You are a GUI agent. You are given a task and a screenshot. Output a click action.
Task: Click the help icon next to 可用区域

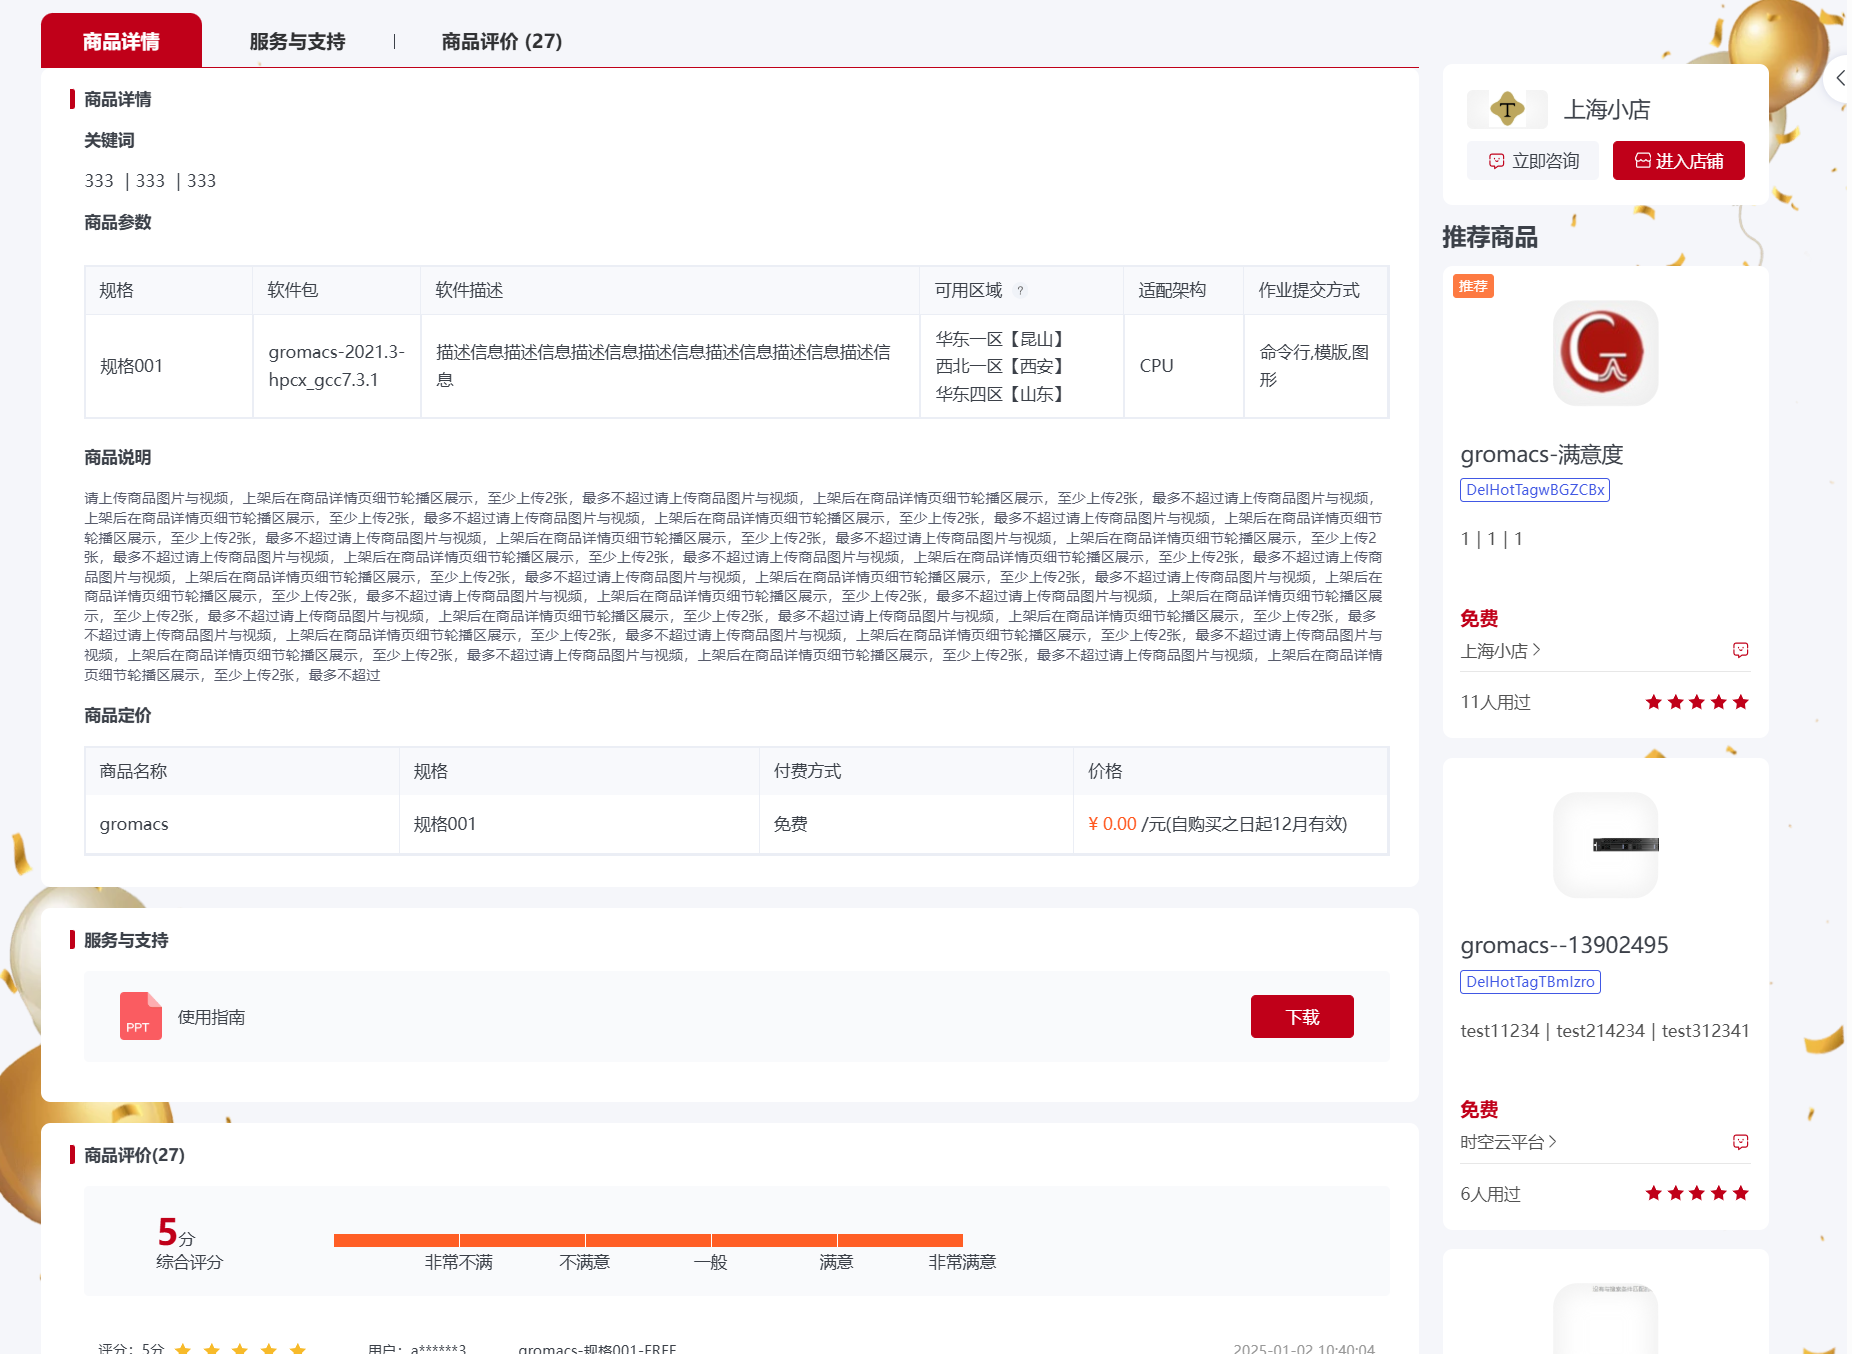click(x=1020, y=291)
